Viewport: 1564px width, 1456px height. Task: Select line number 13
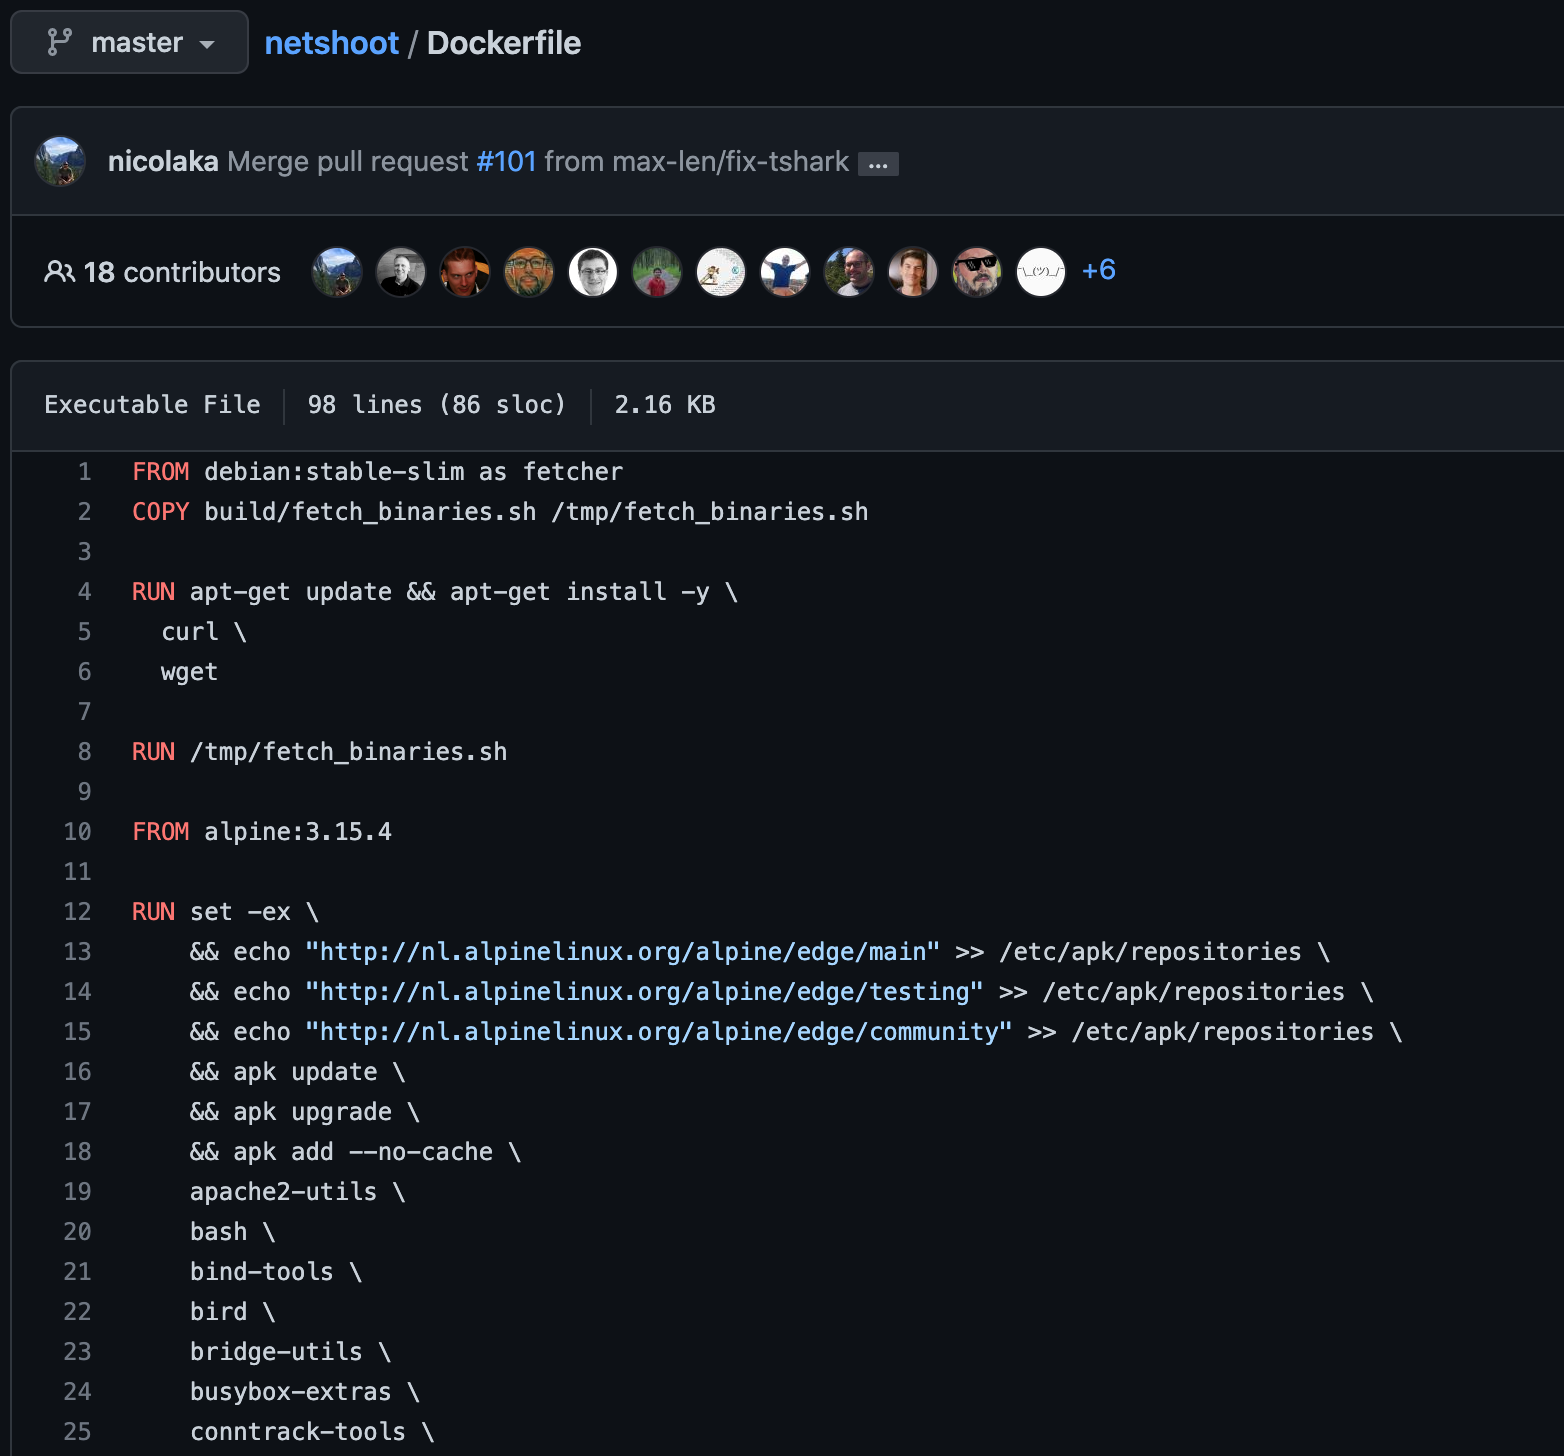coord(78,952)
